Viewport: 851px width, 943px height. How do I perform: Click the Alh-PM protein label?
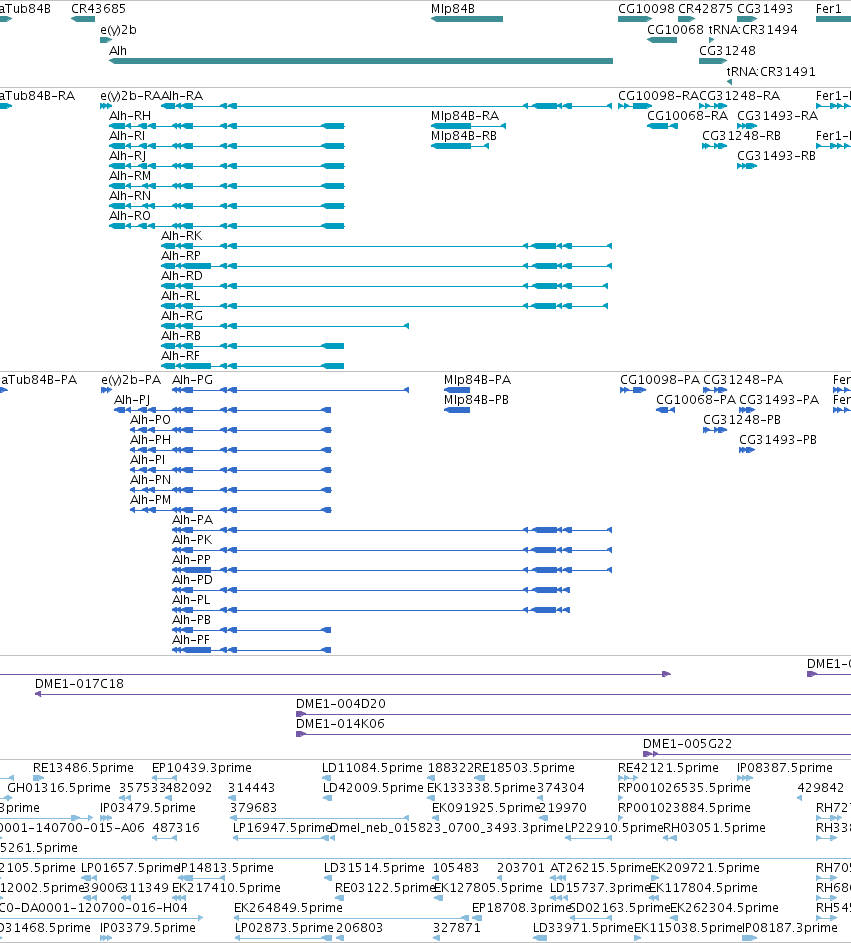tap(150, 499)
